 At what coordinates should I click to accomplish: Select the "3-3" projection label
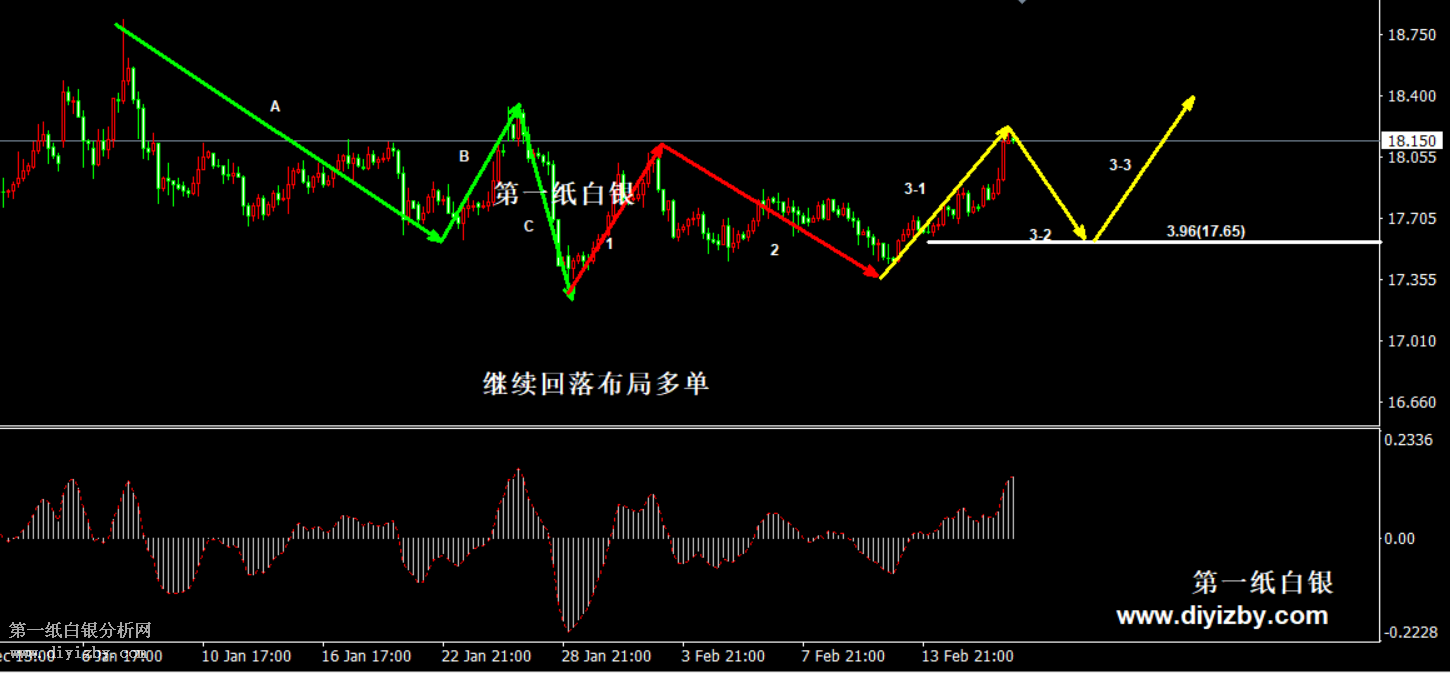pos(1120,165)
